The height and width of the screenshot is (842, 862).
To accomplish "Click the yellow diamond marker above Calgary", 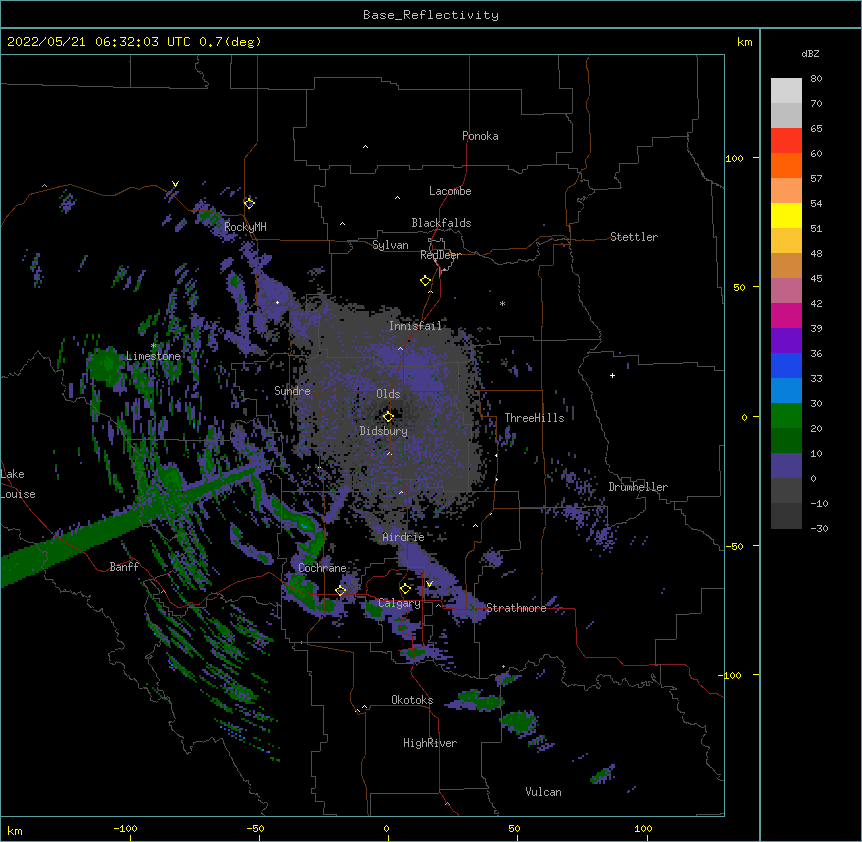I will [405, 589].
